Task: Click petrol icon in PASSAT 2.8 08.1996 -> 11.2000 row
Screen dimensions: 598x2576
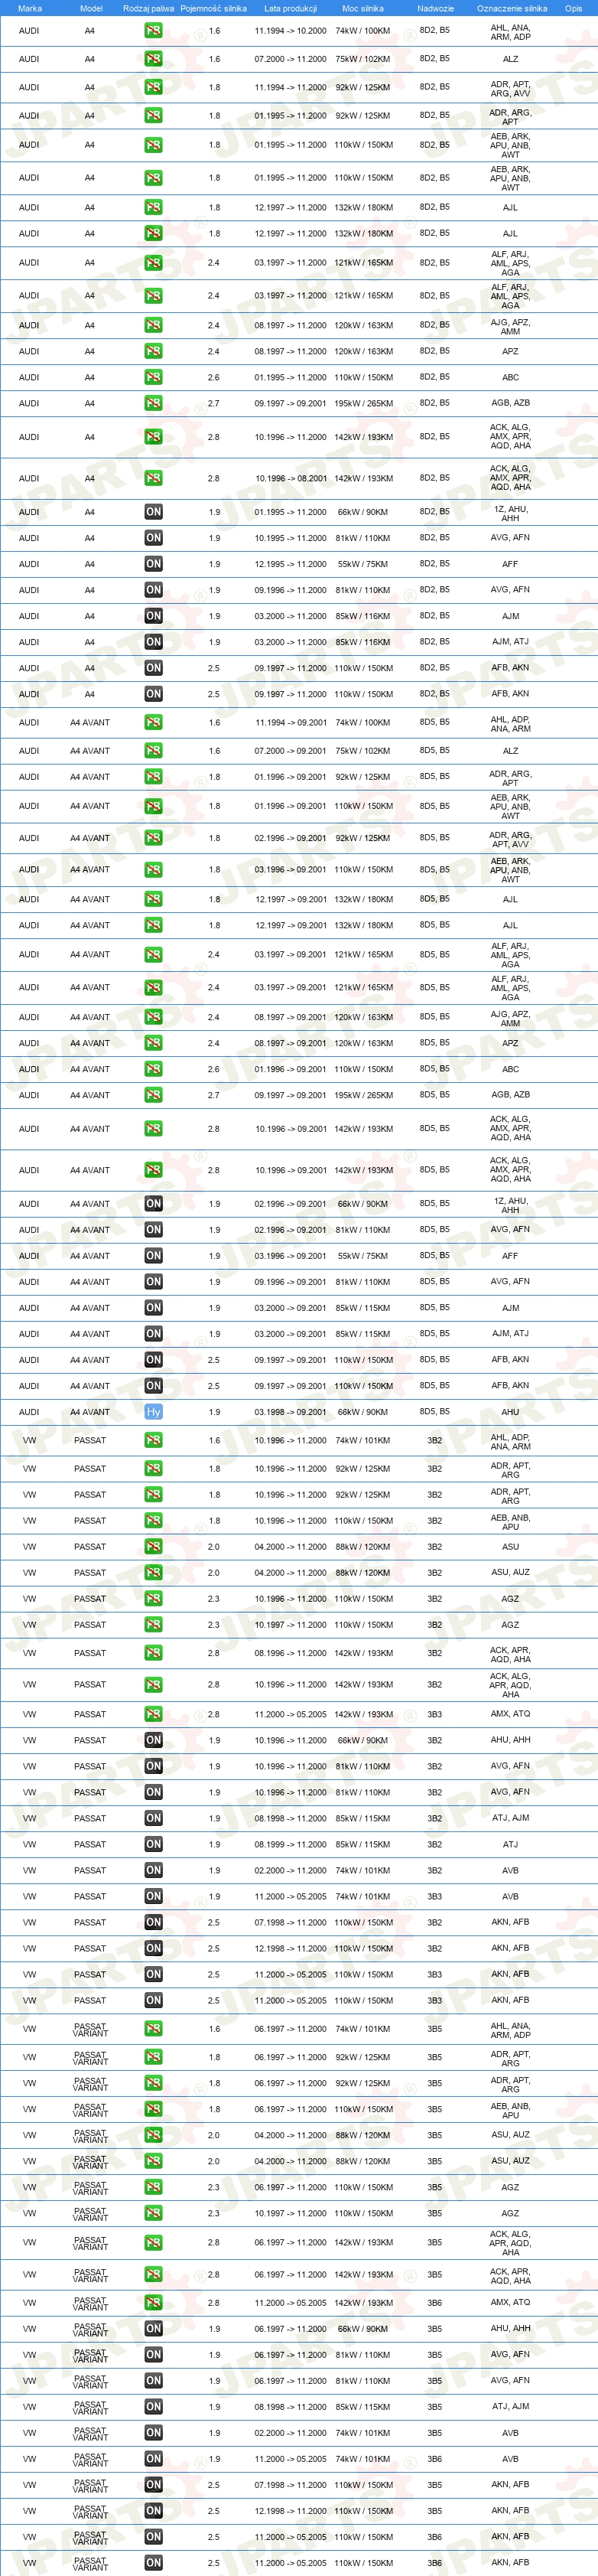Action: click(x=153, y=1653)
